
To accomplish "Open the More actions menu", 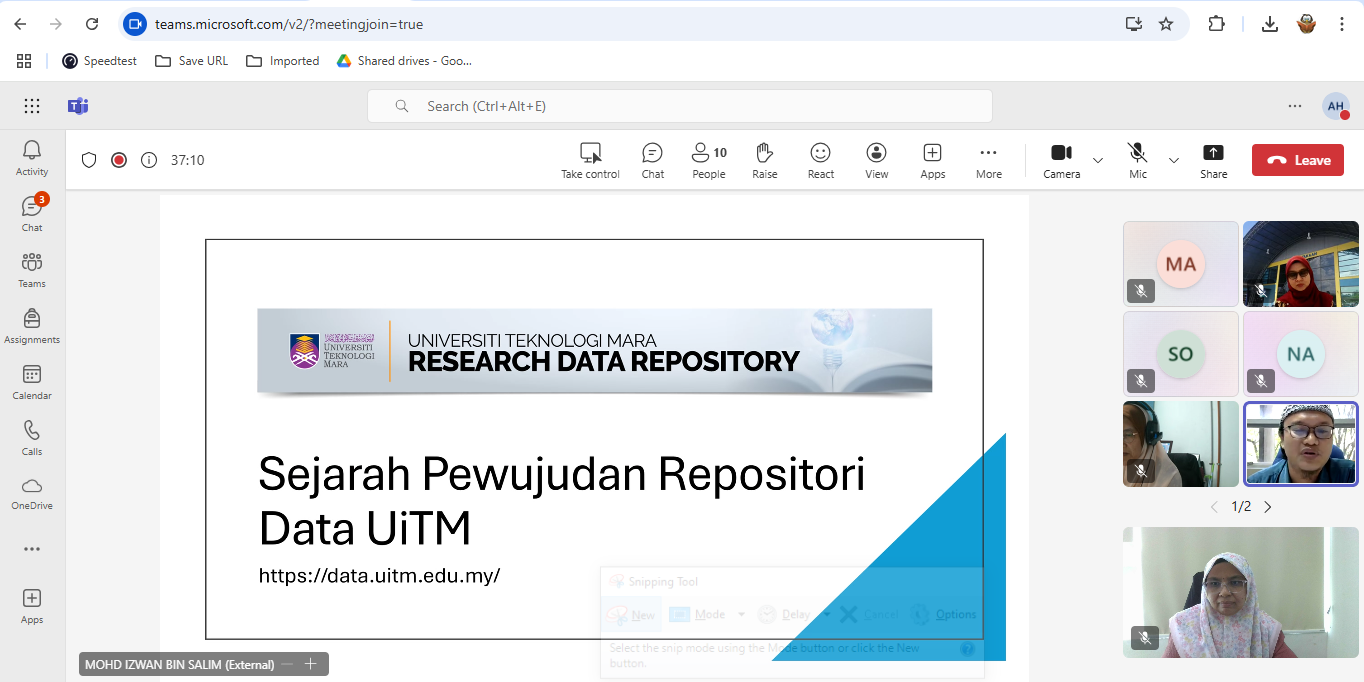I will click(989, 160).
